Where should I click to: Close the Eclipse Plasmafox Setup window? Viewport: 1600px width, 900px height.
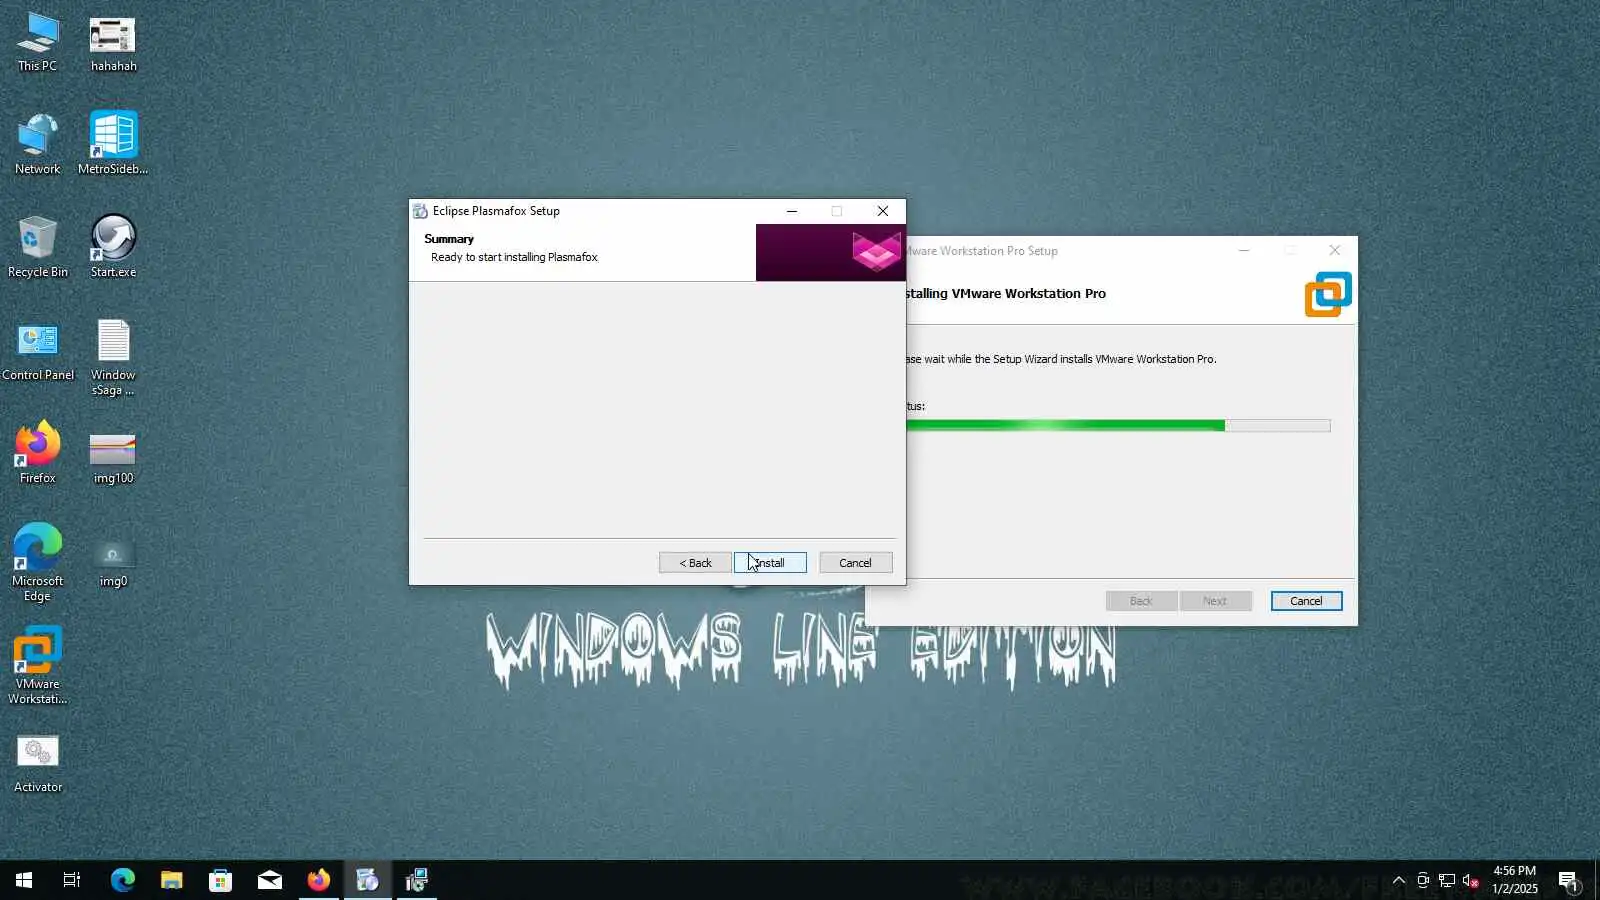[882, 211]
